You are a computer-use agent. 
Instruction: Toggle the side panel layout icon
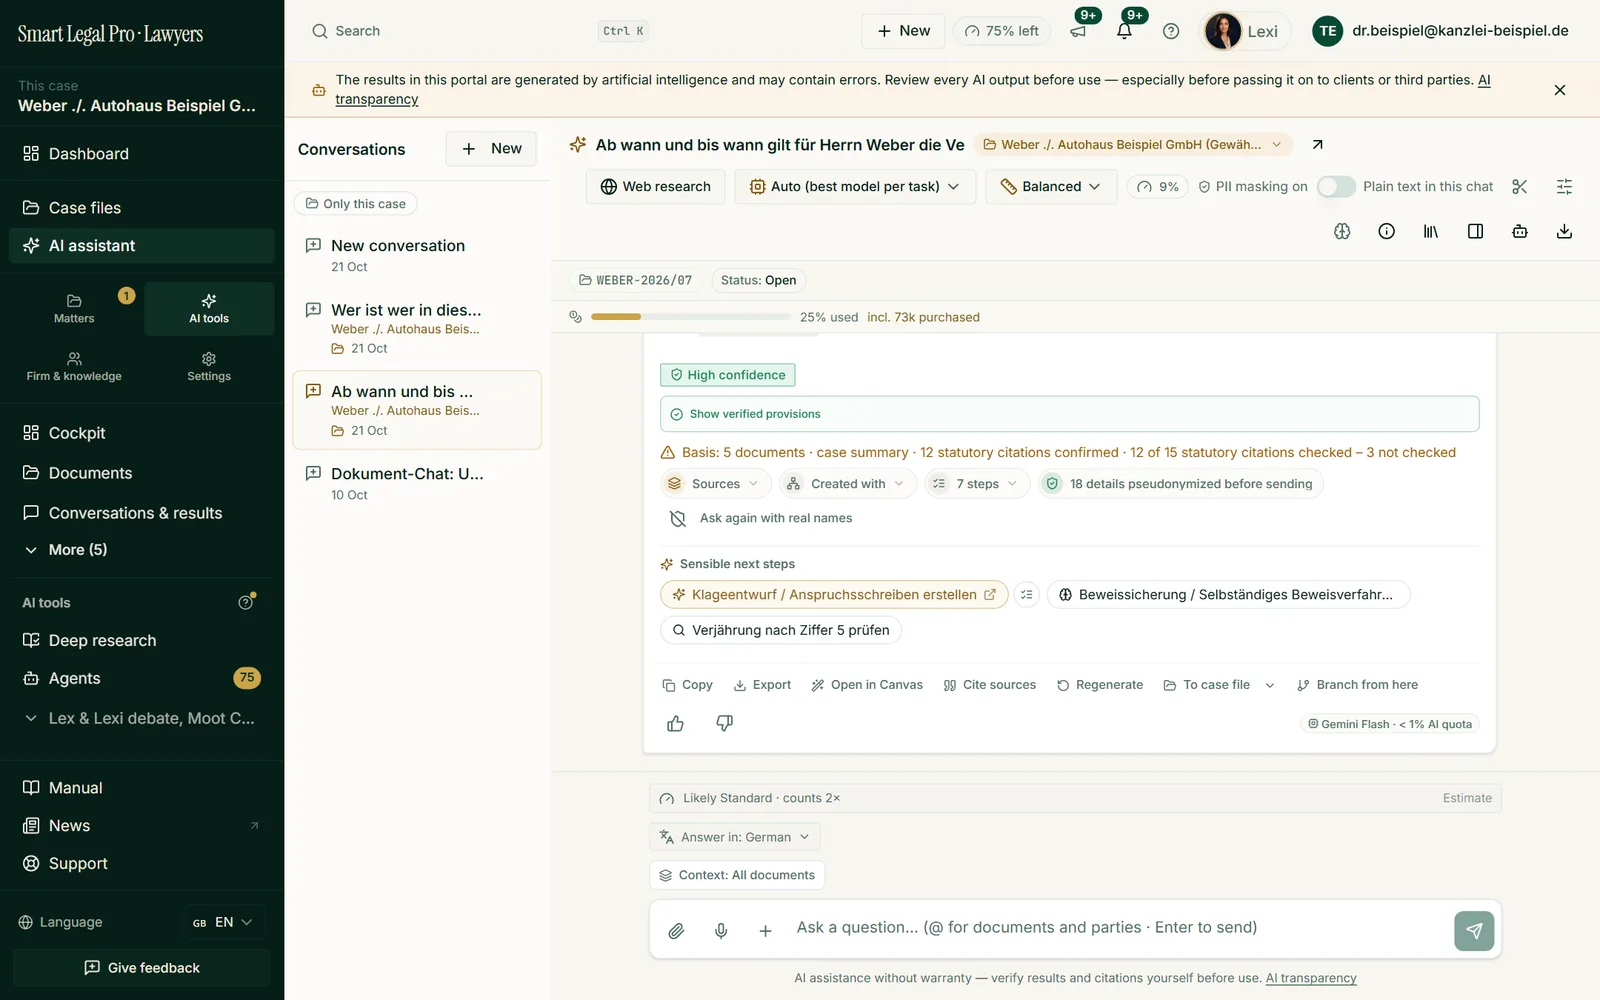[x=1476, y=231]
